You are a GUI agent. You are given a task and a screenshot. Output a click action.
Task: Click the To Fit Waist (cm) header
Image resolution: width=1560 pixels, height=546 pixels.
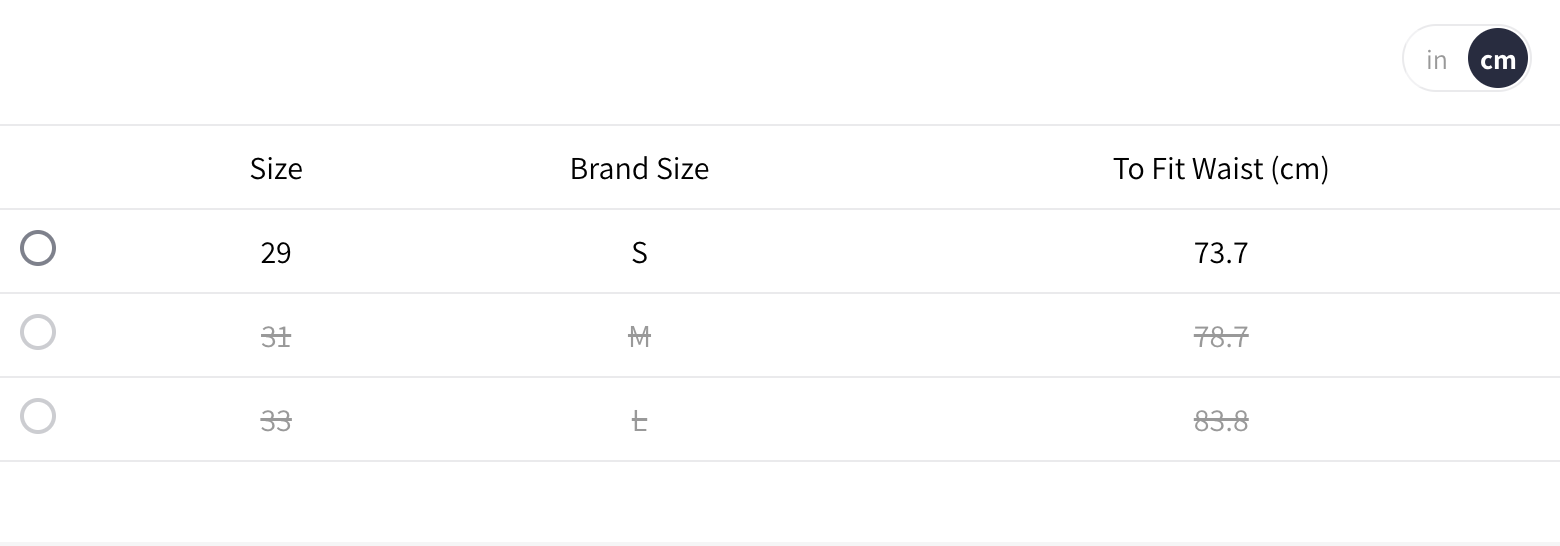(x=1220, y=168)
